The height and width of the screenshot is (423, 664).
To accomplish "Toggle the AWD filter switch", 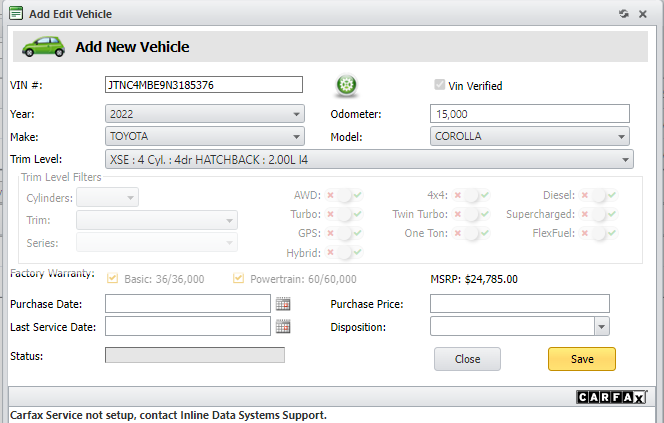I will pyautogui.click(x=344, y=195).
